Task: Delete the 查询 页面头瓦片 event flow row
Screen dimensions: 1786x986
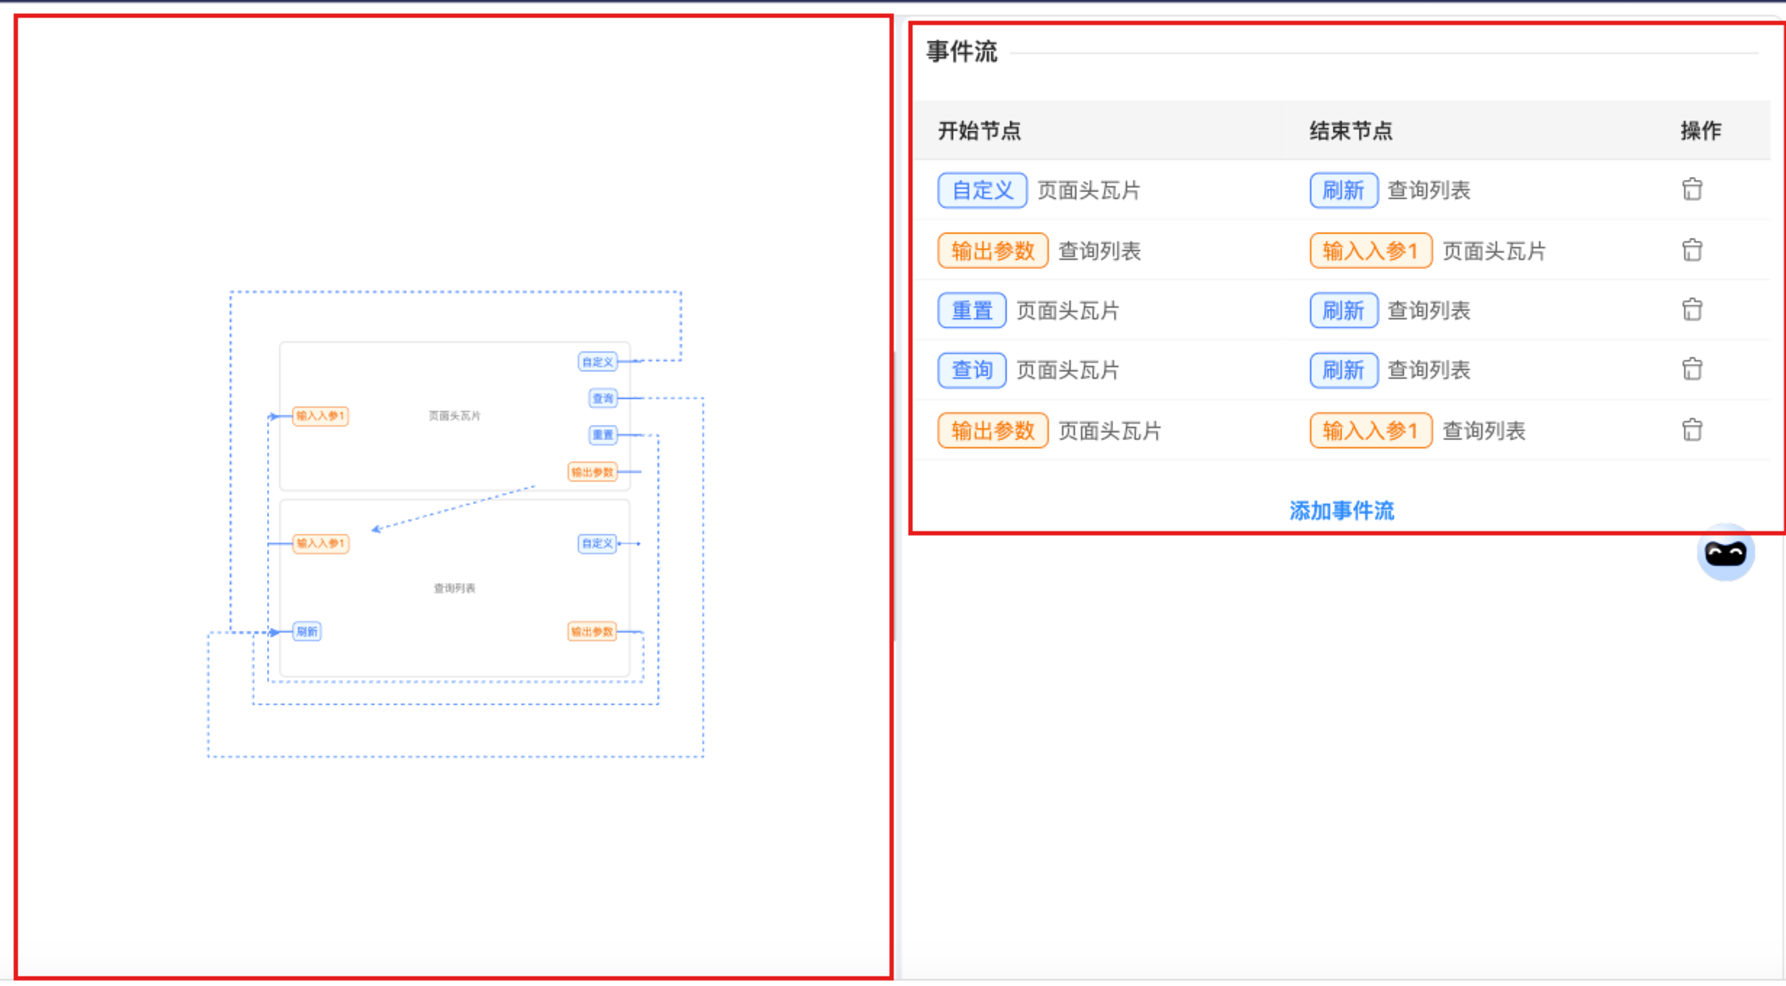Action: click(x=1692, y=369)
